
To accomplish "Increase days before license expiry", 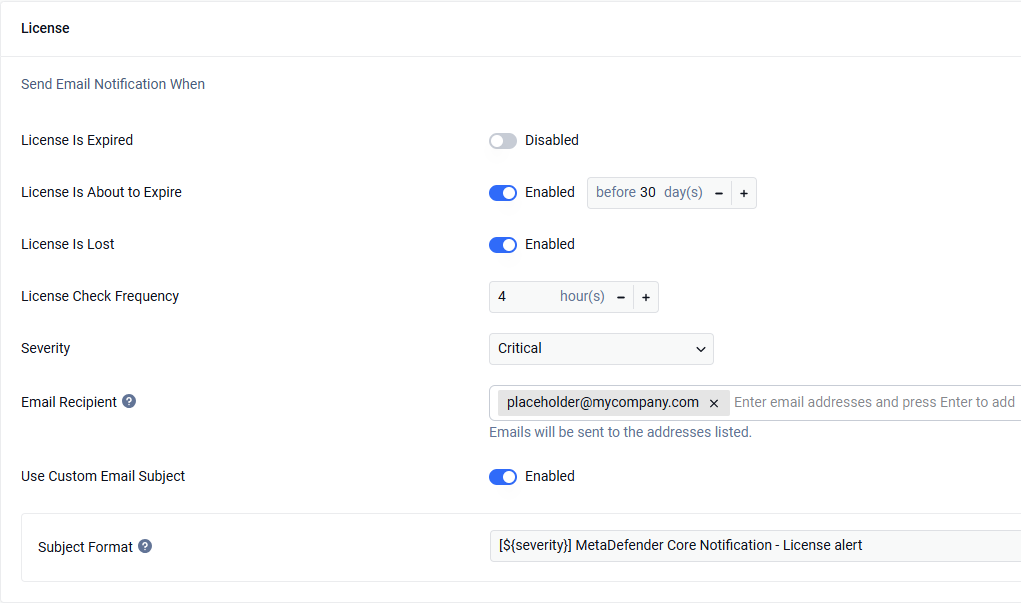I will coord(744,193).
